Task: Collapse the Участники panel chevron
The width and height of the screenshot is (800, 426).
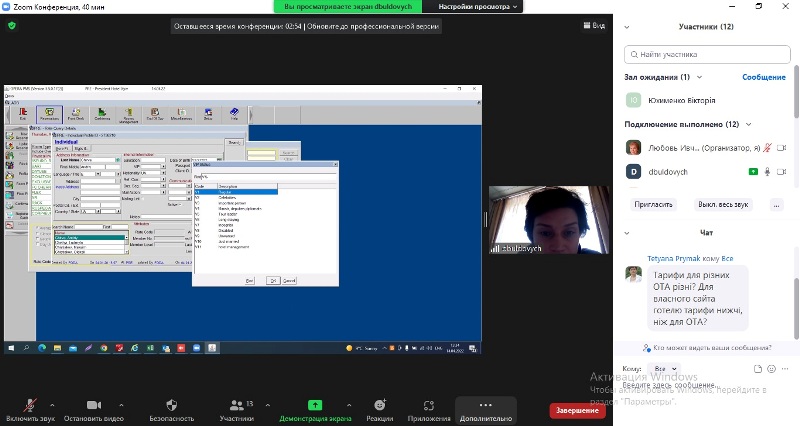Action: click(x=627, y=27)
